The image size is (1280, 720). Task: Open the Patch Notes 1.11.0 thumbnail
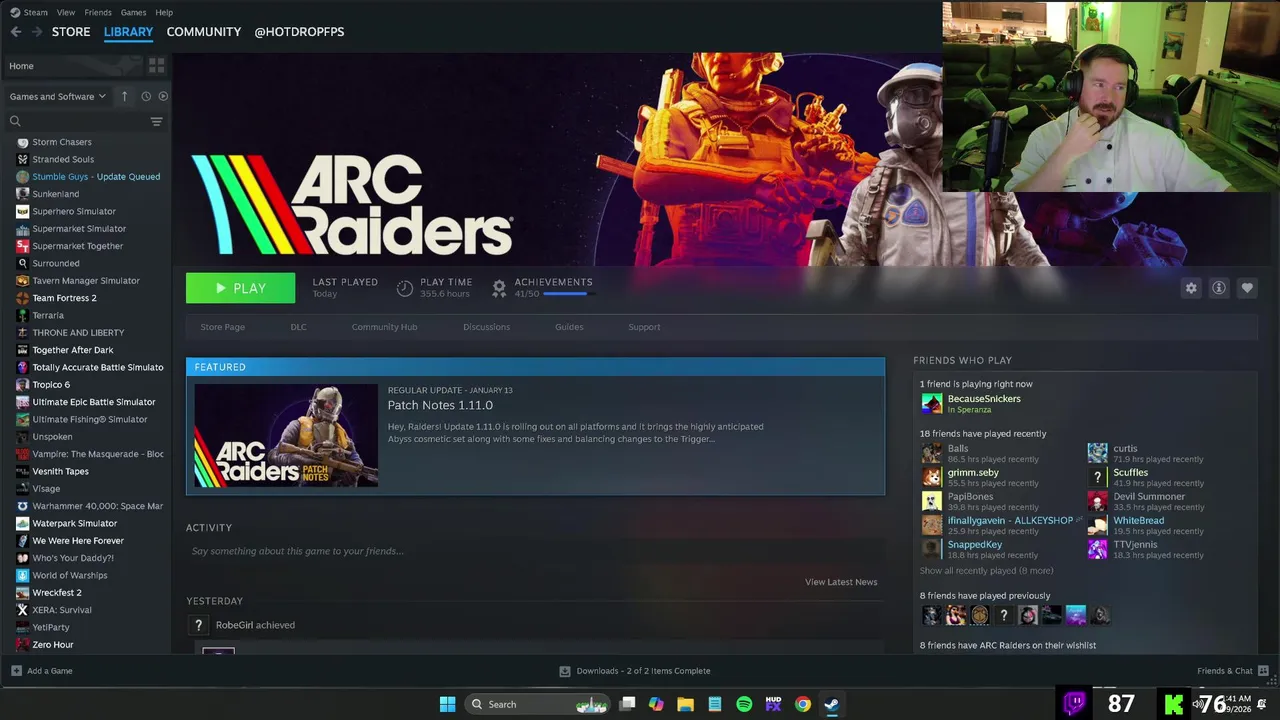[286, 435]
